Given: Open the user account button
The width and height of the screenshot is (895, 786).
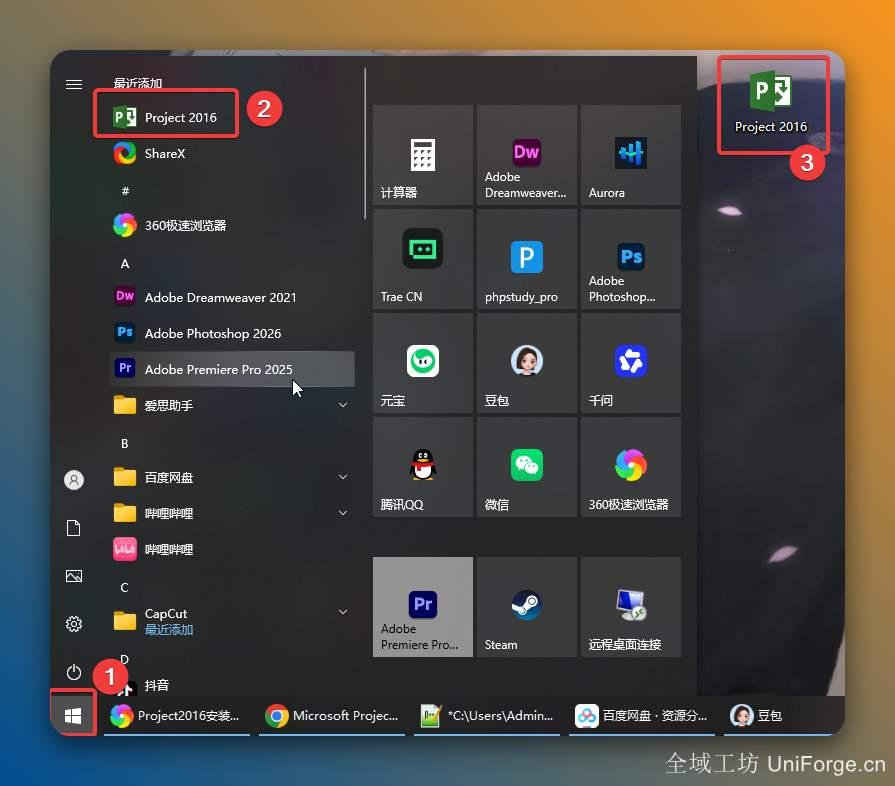Looking at the screenshot, I should point(74,480).
